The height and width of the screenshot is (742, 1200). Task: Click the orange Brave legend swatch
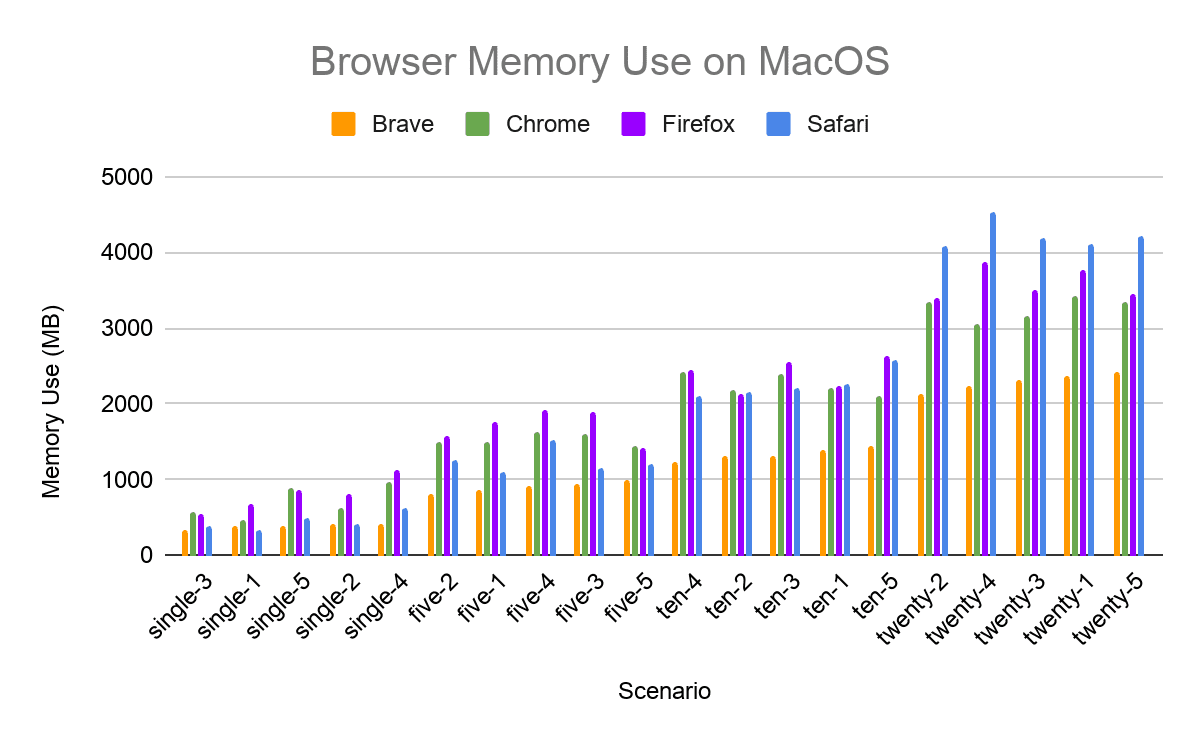coord(345,124)
